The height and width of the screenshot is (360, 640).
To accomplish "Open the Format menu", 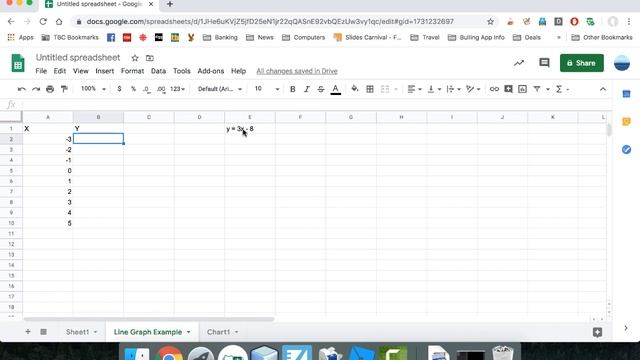I will pos(132,71).
